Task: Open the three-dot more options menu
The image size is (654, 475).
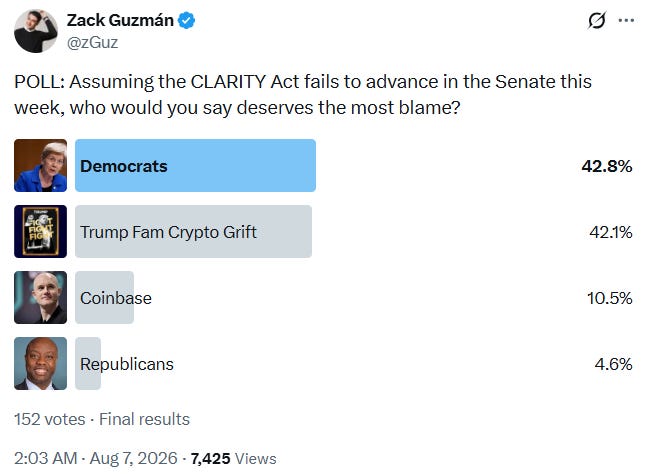Action: click(x=626, y=20)
